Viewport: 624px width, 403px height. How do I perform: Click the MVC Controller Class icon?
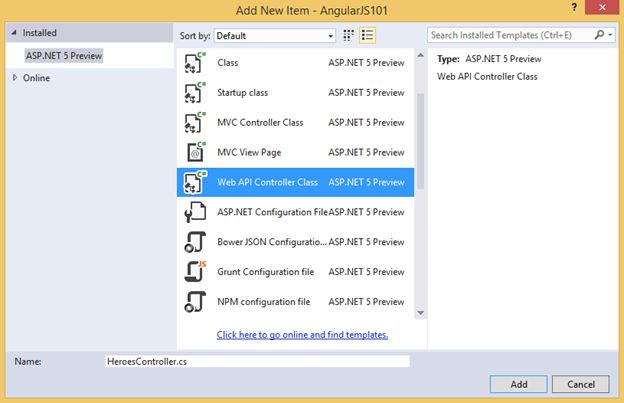[195, 122]
